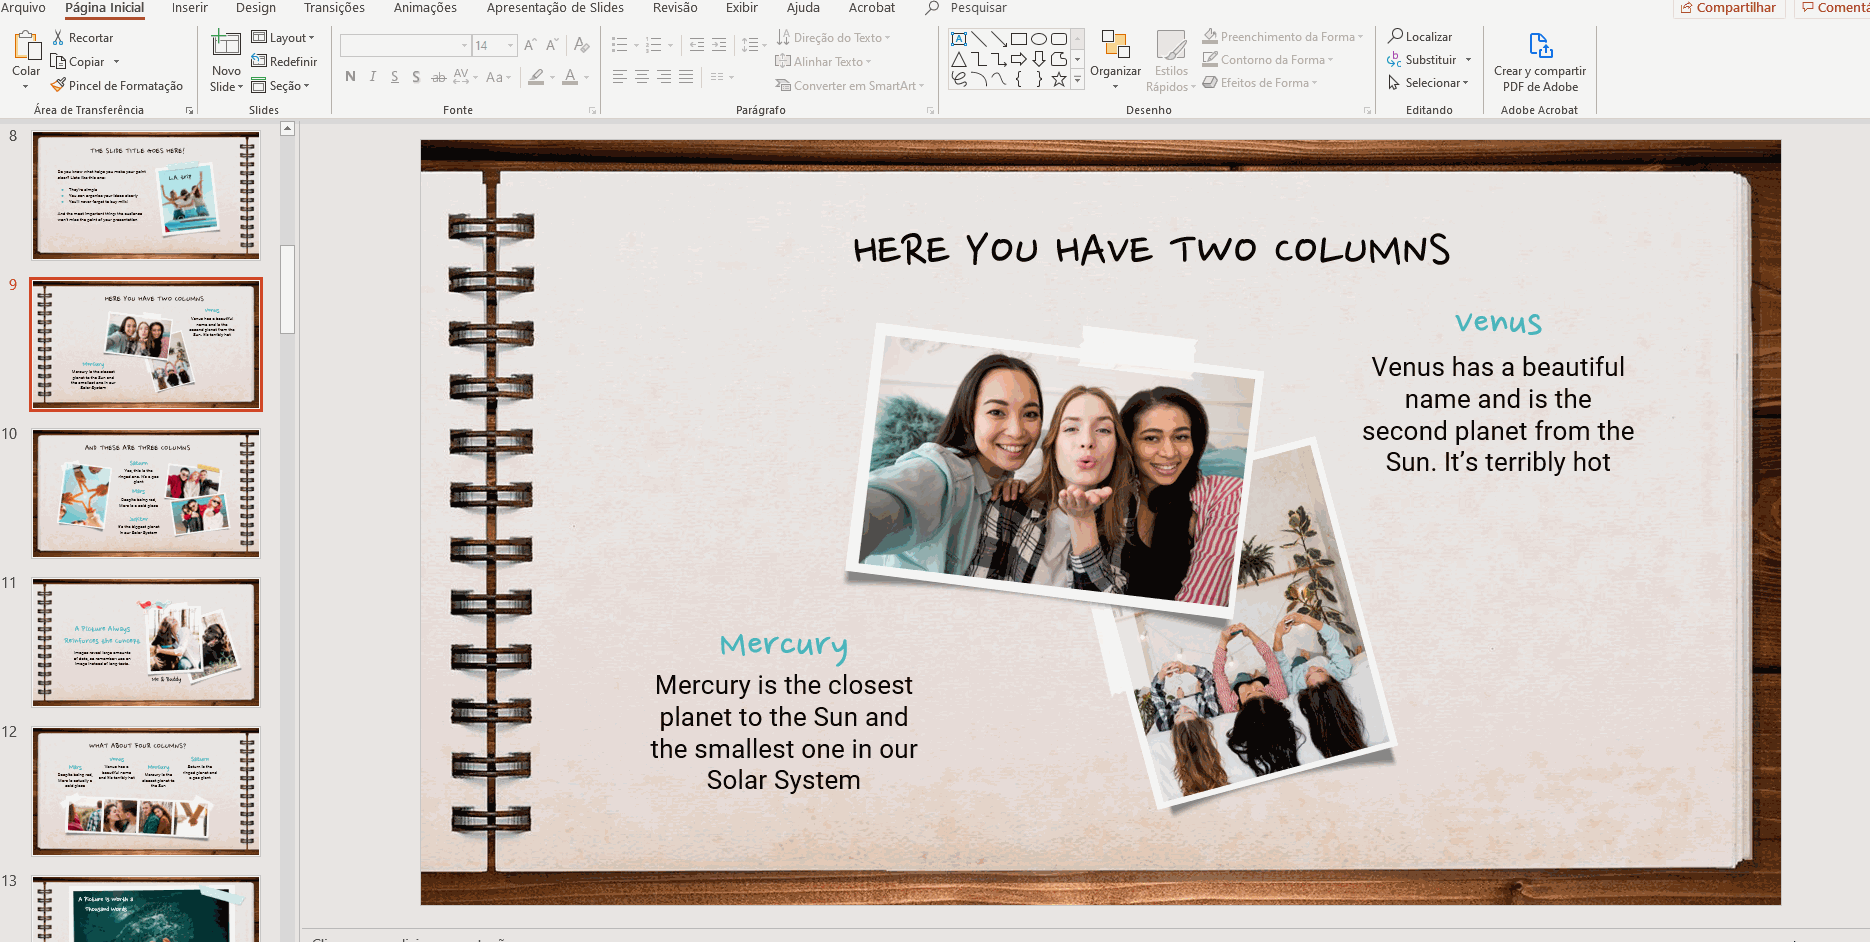Select the arrow line shape
This screenshot has width=1870, height=942.
999,39
